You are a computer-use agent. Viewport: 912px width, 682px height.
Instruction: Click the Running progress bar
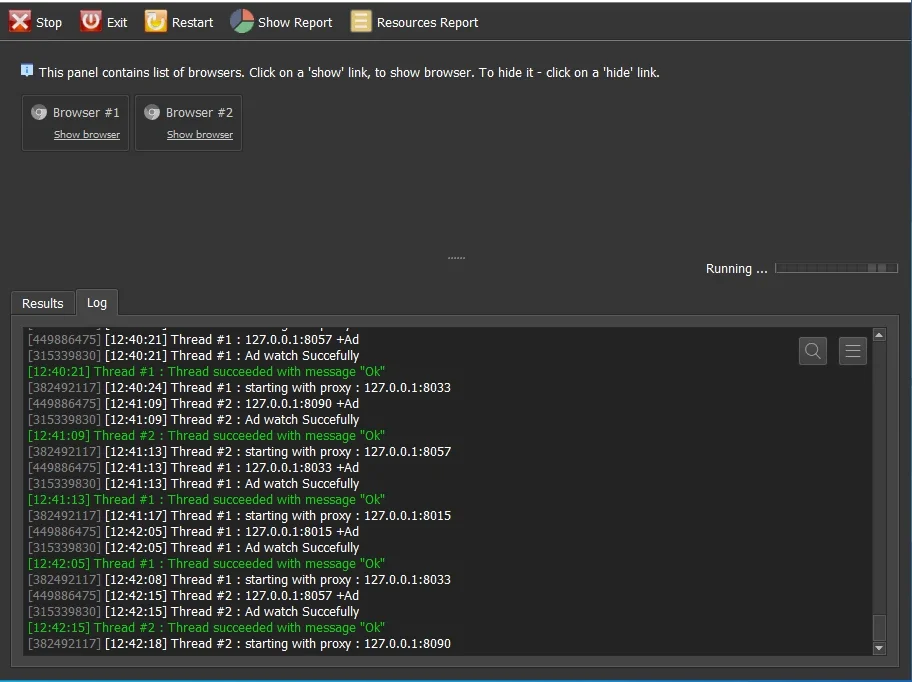point(836,268)
